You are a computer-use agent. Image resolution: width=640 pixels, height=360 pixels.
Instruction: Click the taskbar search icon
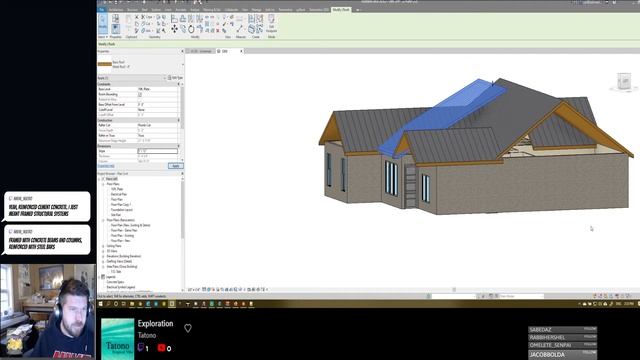(109, 304)
